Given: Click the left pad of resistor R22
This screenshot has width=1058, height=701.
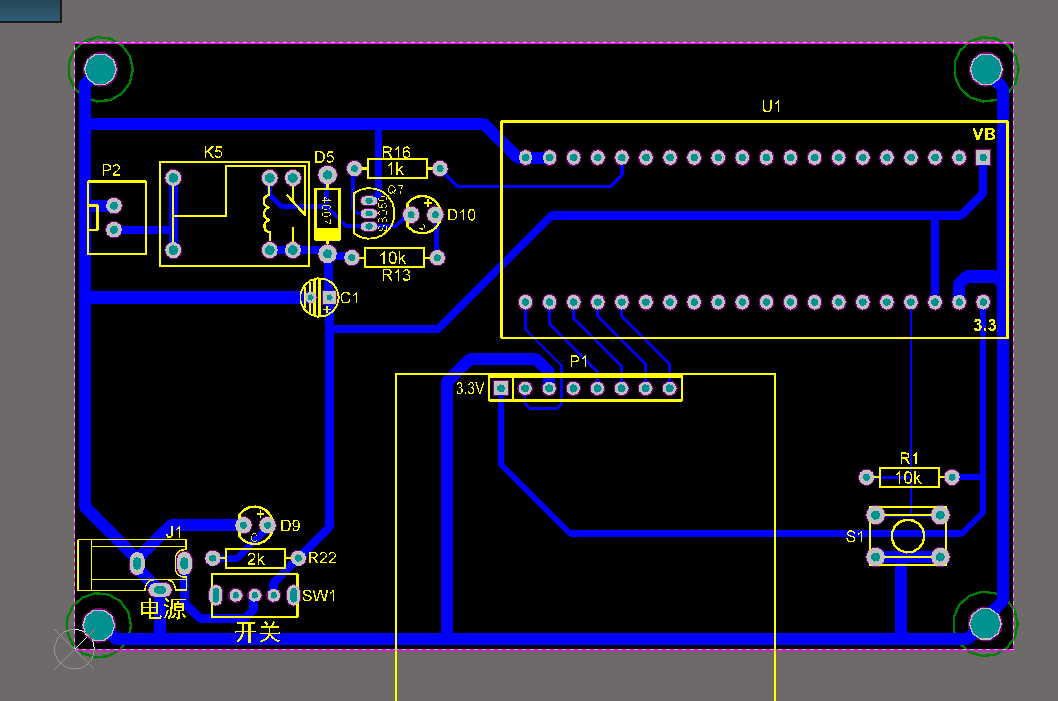Looking at the screenshot, I should tap(213, 559).
